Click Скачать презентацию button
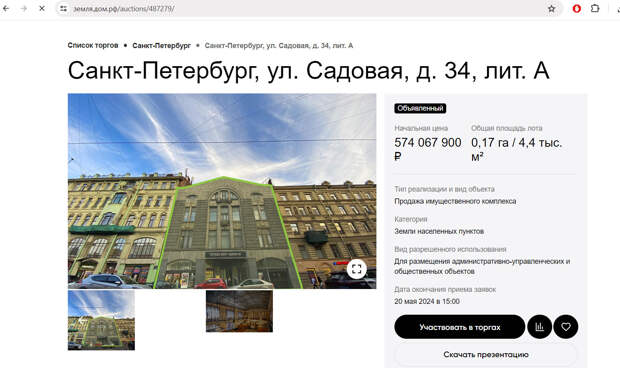This screenshot has width=620, height=368. 486,355
